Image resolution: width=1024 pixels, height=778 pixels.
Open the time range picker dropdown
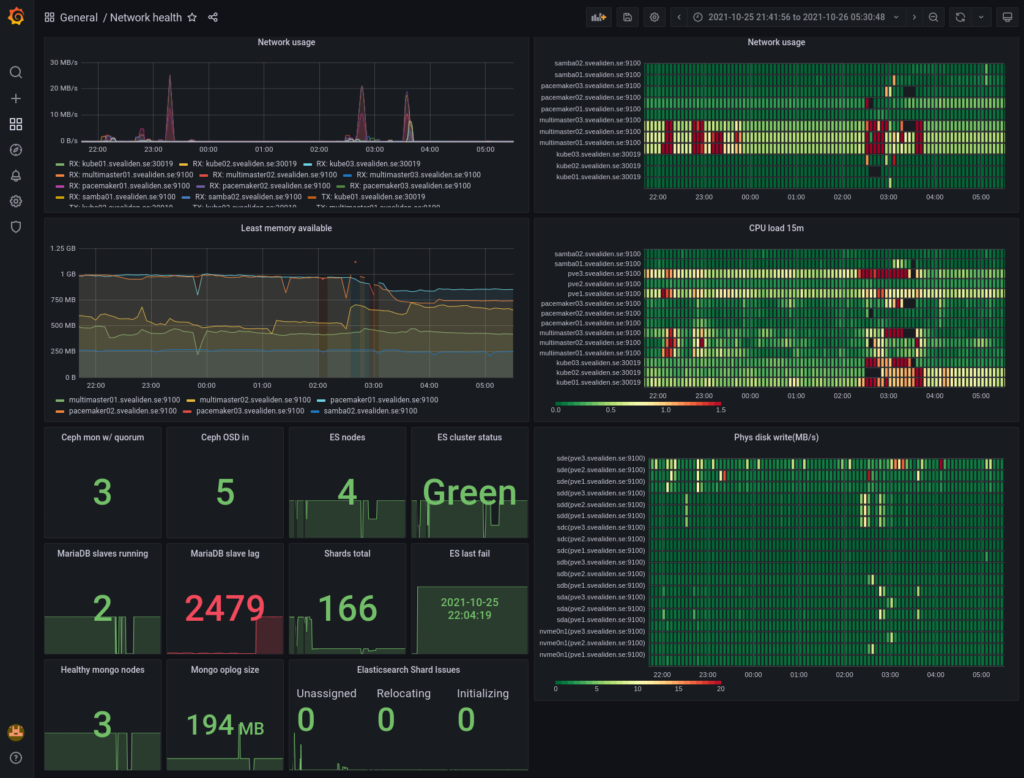[x=795, y=17]
